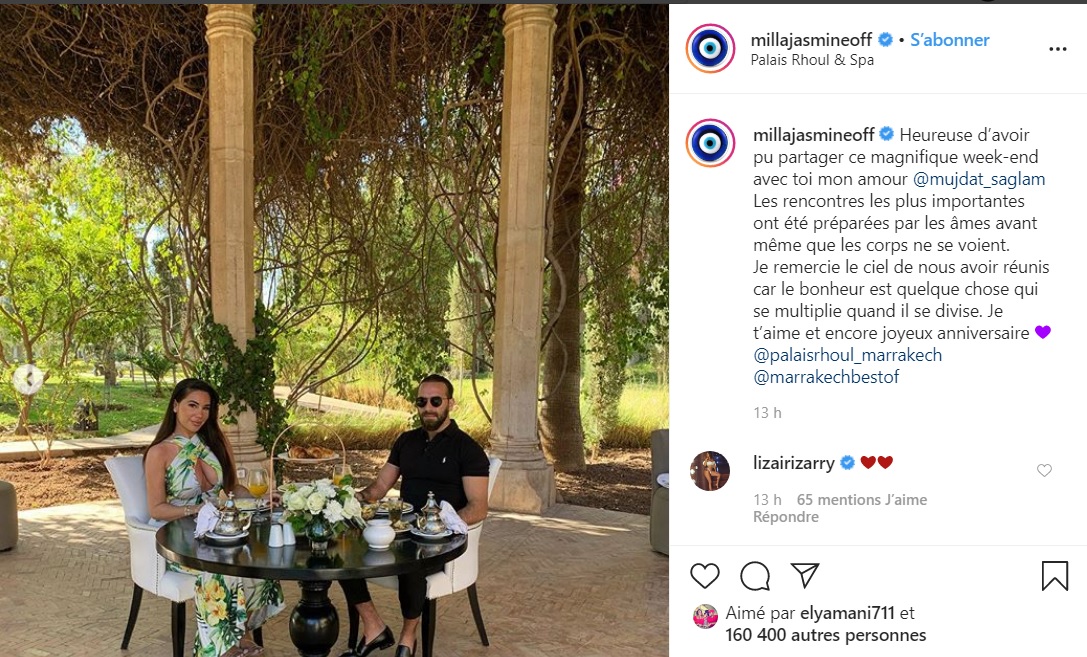Open the three-dot more options menu
Screen dimensions: 1087x657
coord(1058,49)
